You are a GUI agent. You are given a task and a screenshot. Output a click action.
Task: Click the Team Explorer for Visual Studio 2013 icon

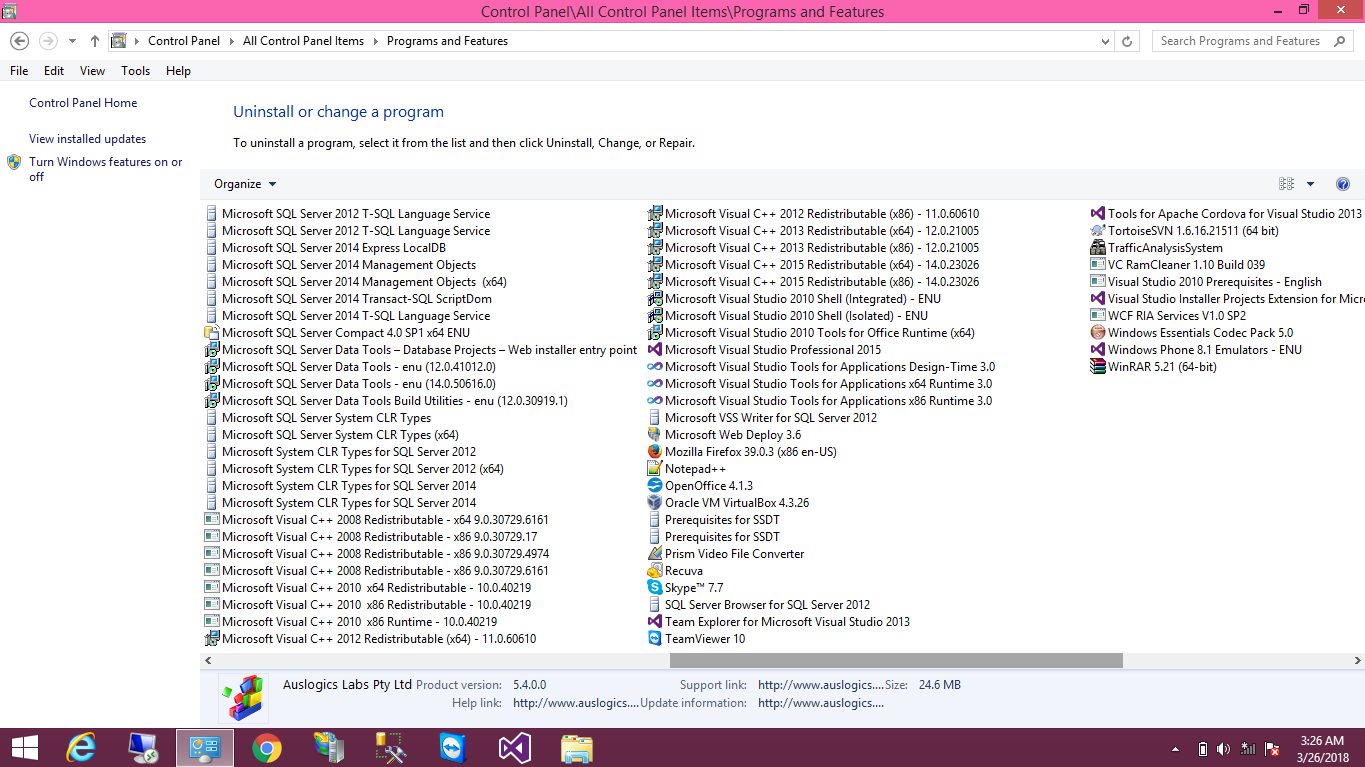click(x=655, y=622)
